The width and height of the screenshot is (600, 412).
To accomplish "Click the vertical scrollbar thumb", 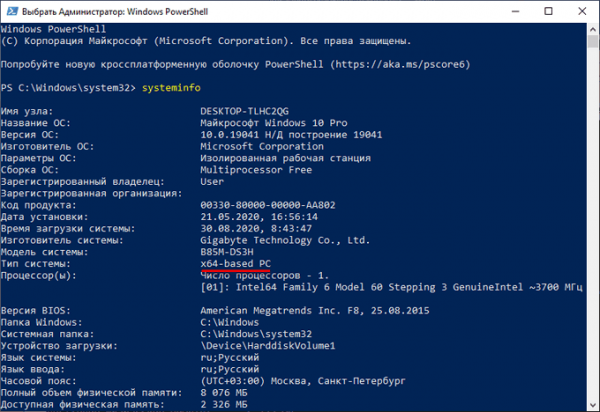I will (593, 41).
